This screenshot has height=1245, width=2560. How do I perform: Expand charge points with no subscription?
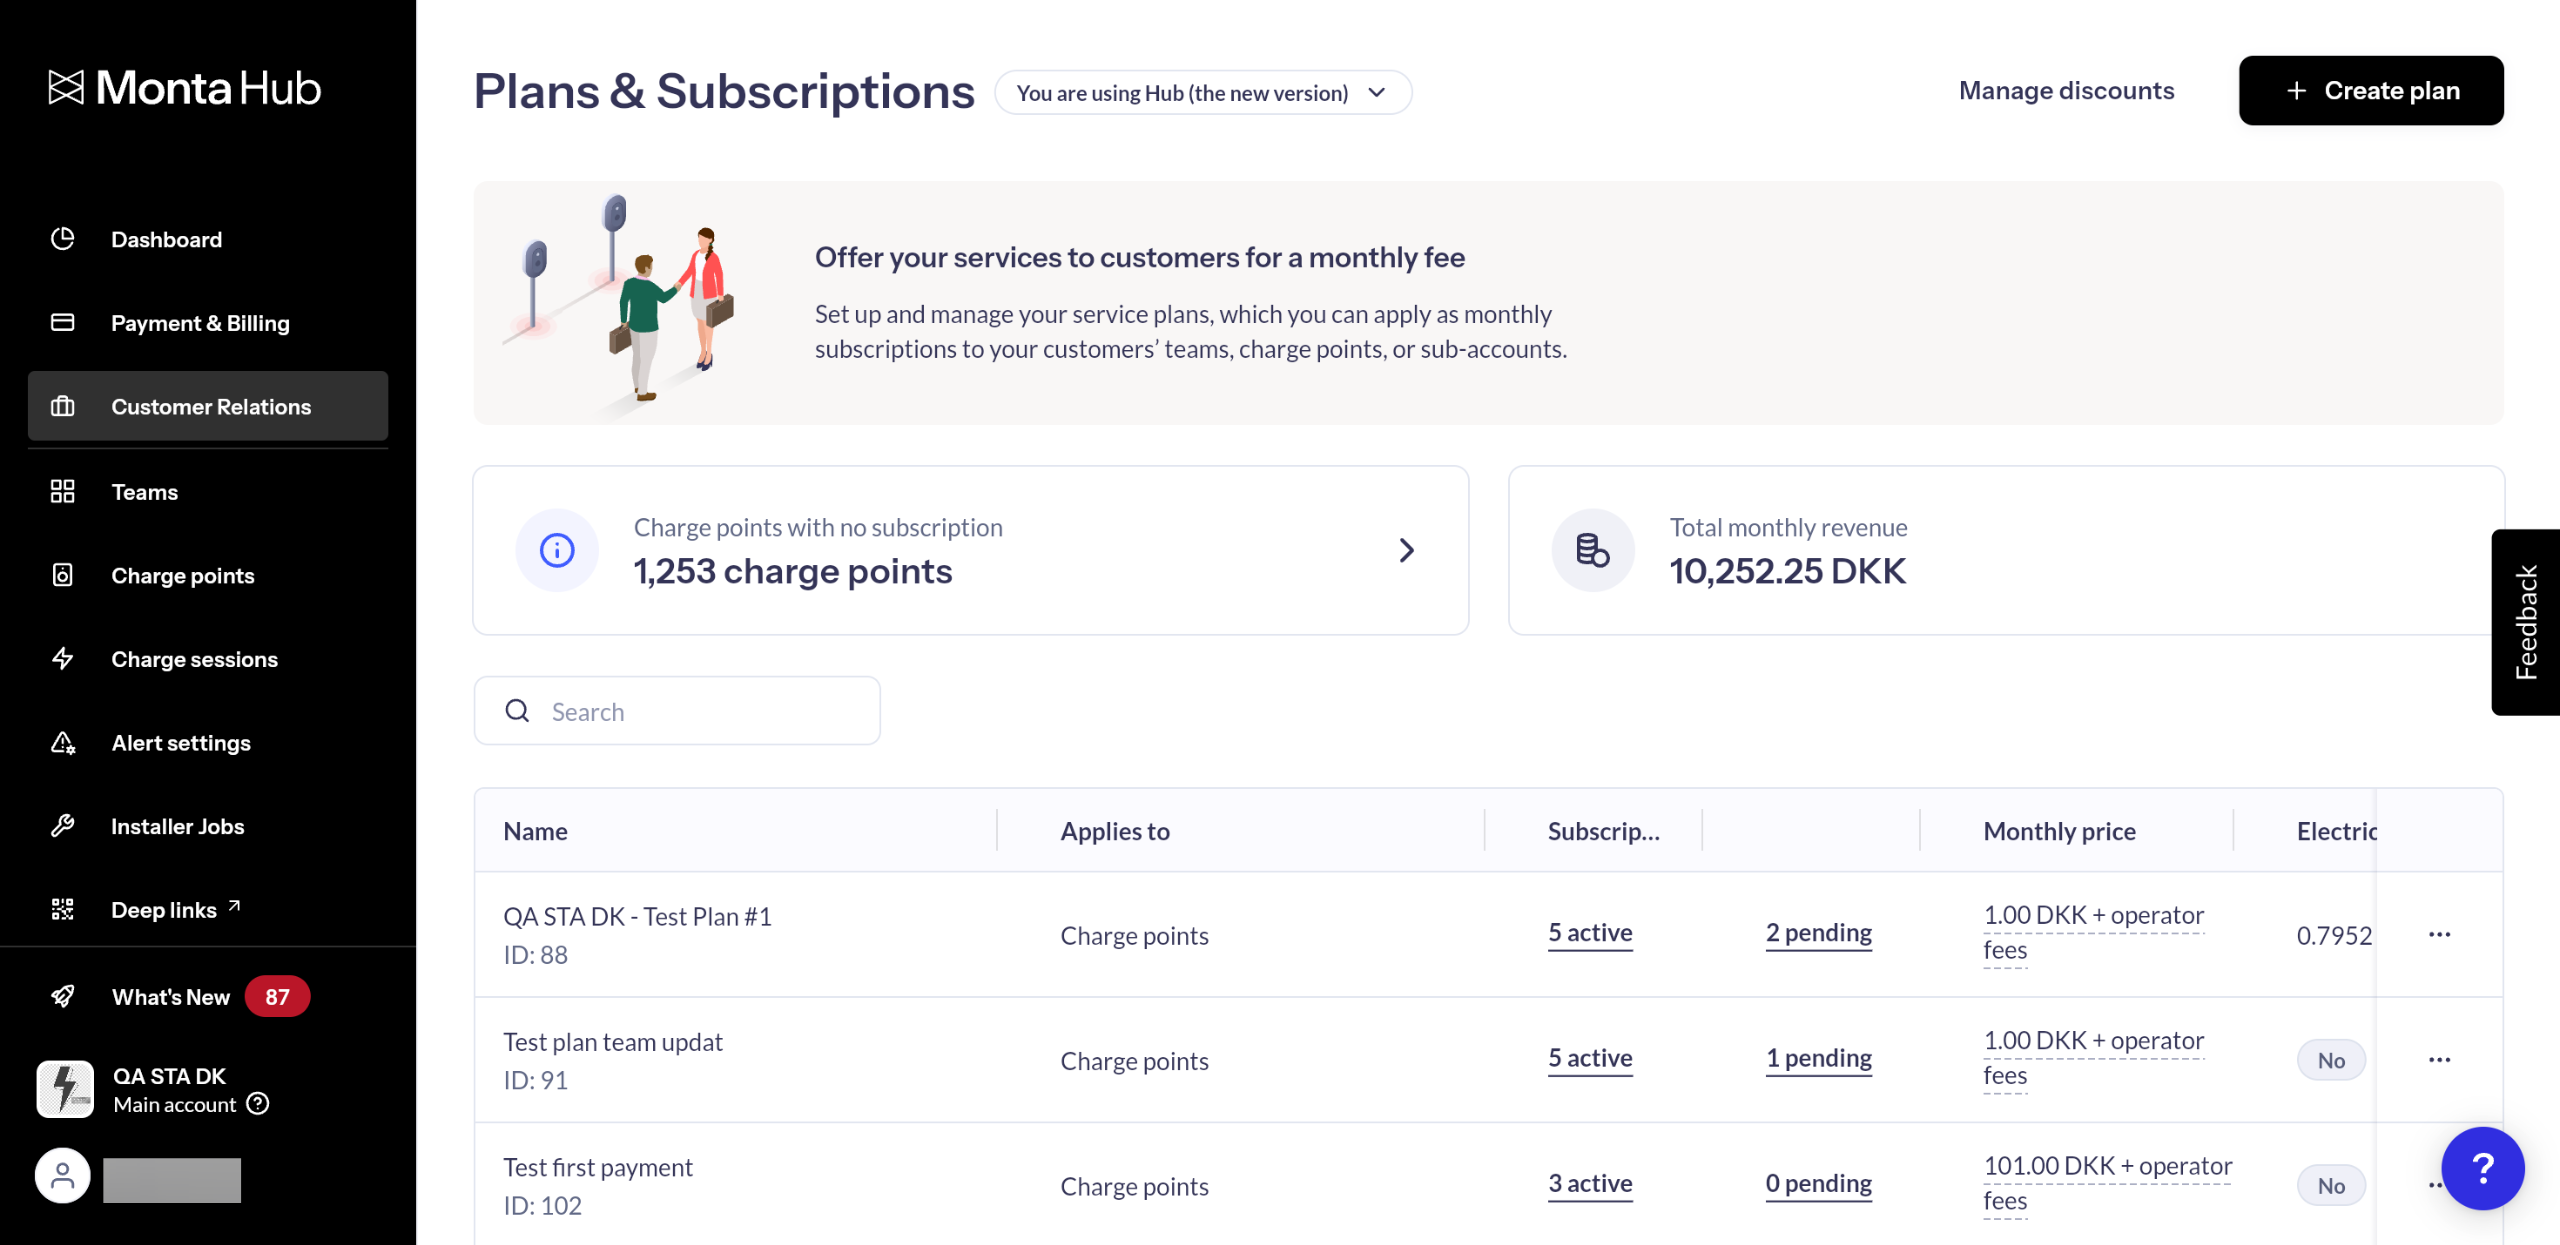[x=1406, y=550]
